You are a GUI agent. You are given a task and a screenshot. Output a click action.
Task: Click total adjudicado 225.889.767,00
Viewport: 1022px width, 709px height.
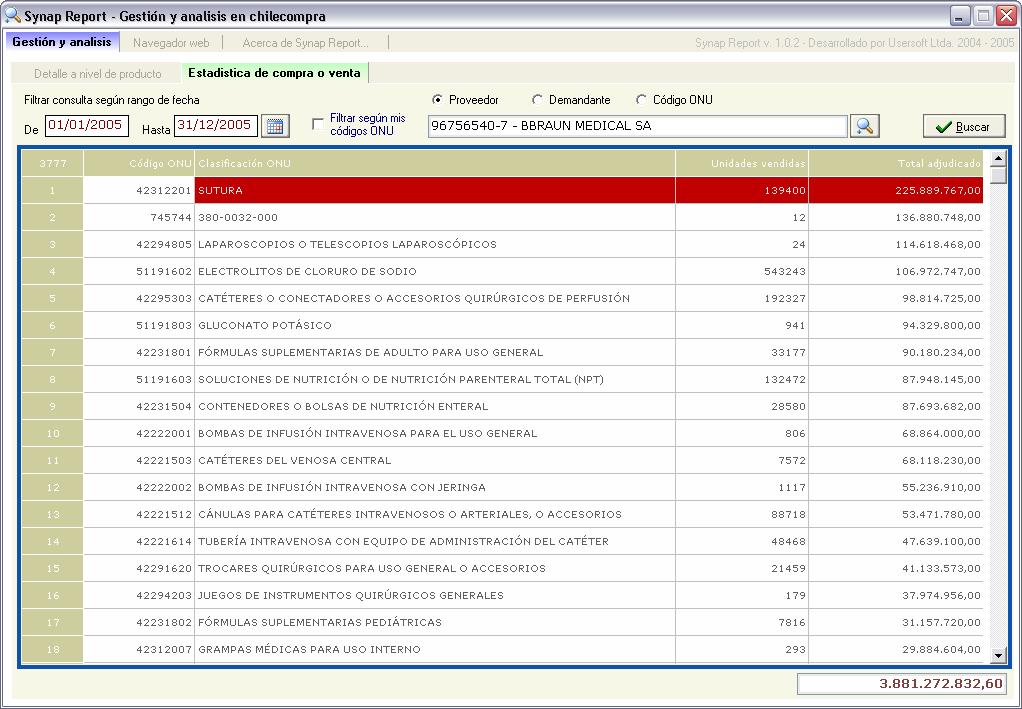click(x=896, y=190)
